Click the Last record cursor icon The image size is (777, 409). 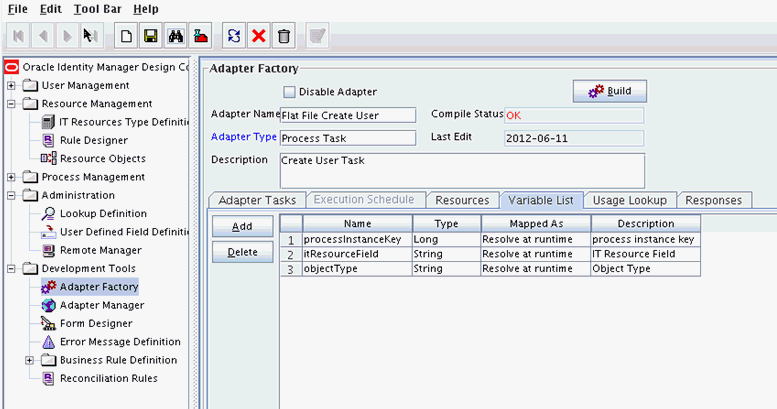pyautogui.click(x=91, y=36)
